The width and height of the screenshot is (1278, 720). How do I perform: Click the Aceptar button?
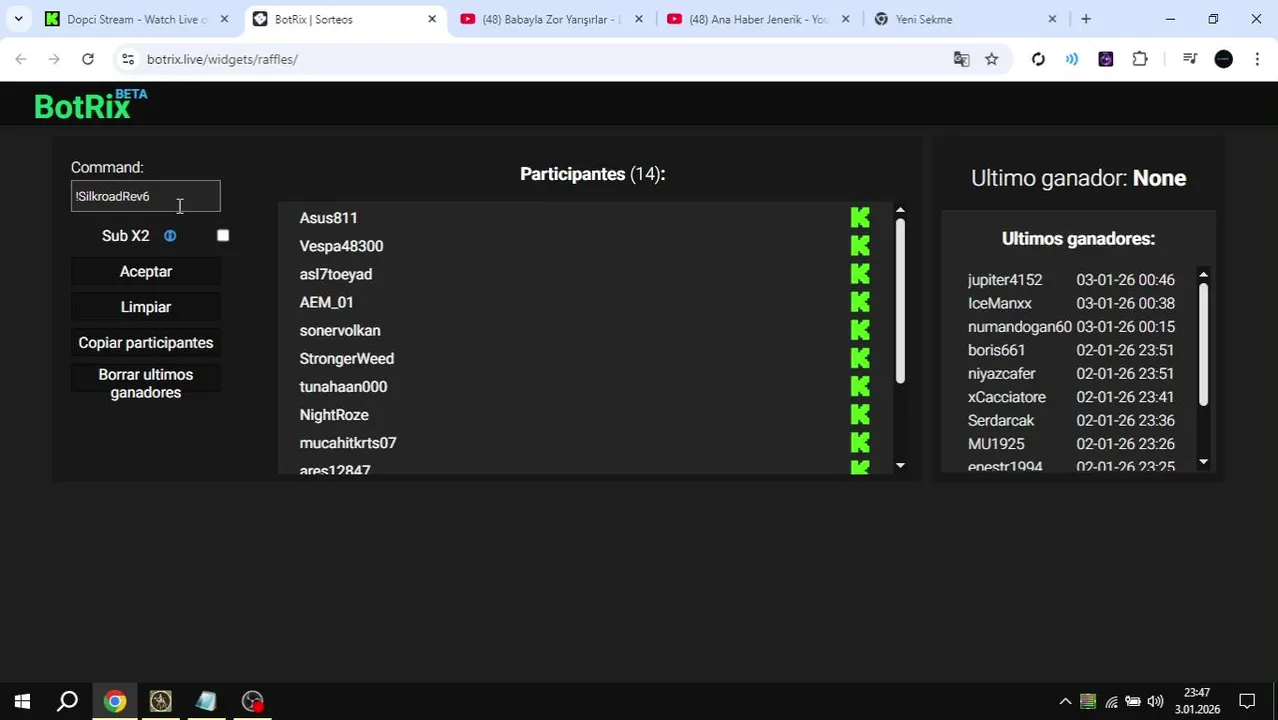click(146, 272)
